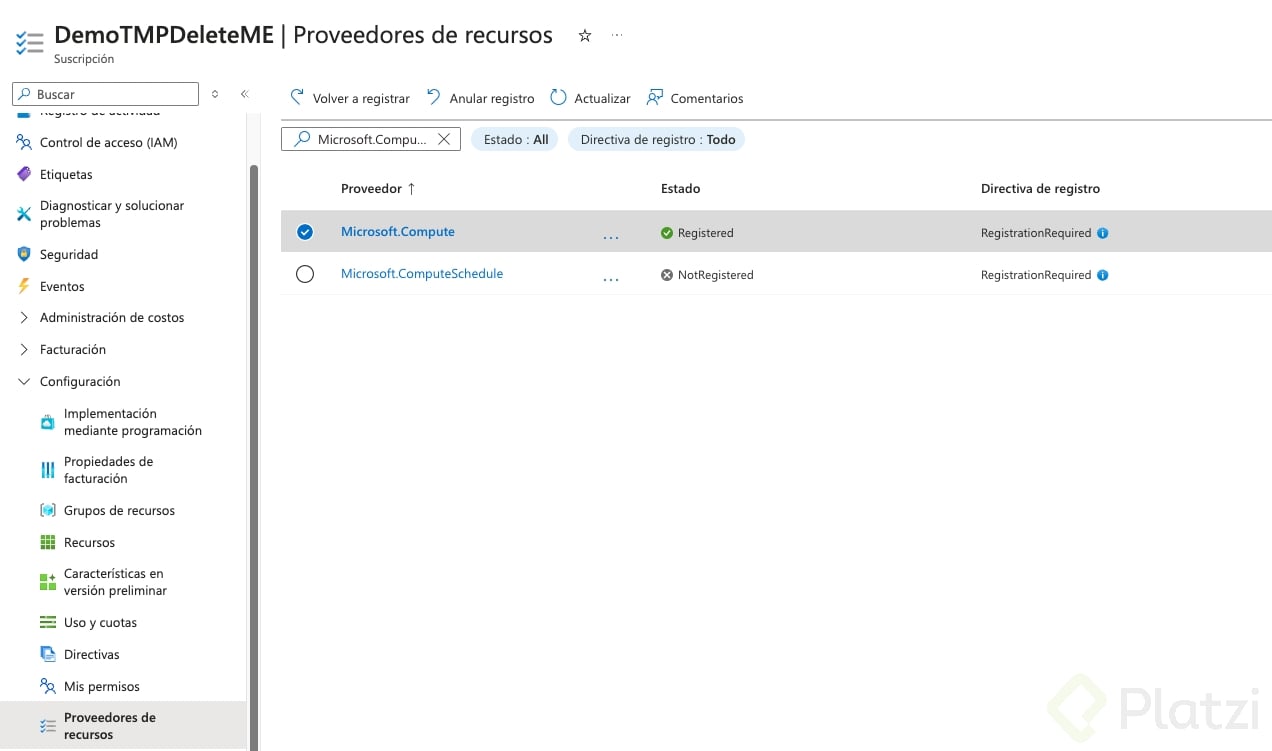Click the Directiva de registro column header
The width and height of the screenshot is (1272, 751).
point(1040,188)
